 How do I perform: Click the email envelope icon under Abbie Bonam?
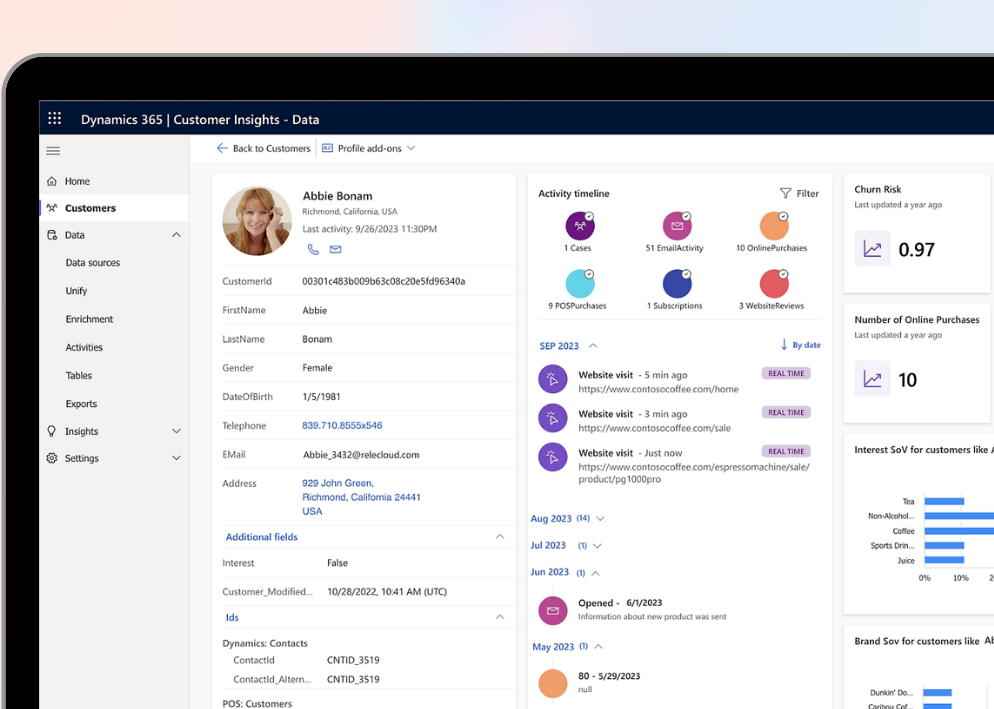335,249
